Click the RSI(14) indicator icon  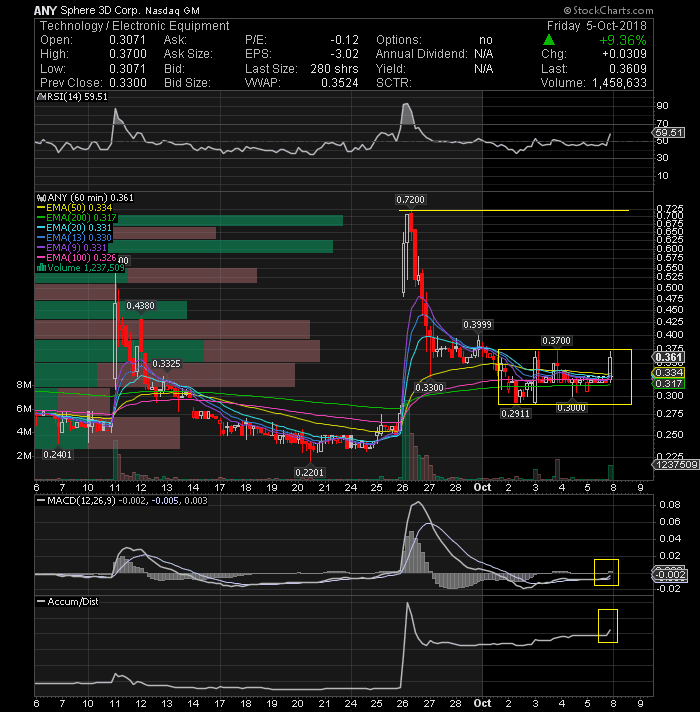41,97
